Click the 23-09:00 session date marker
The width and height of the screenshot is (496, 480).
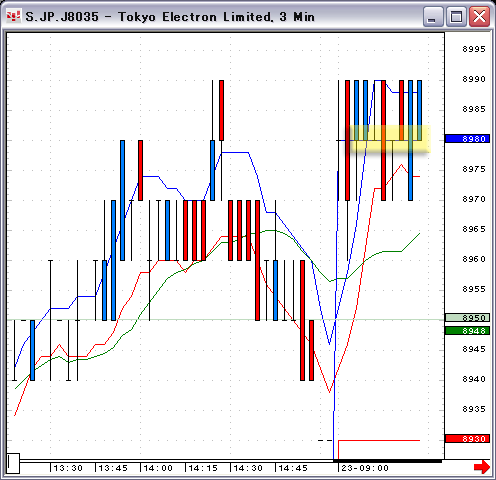(365, 468)
